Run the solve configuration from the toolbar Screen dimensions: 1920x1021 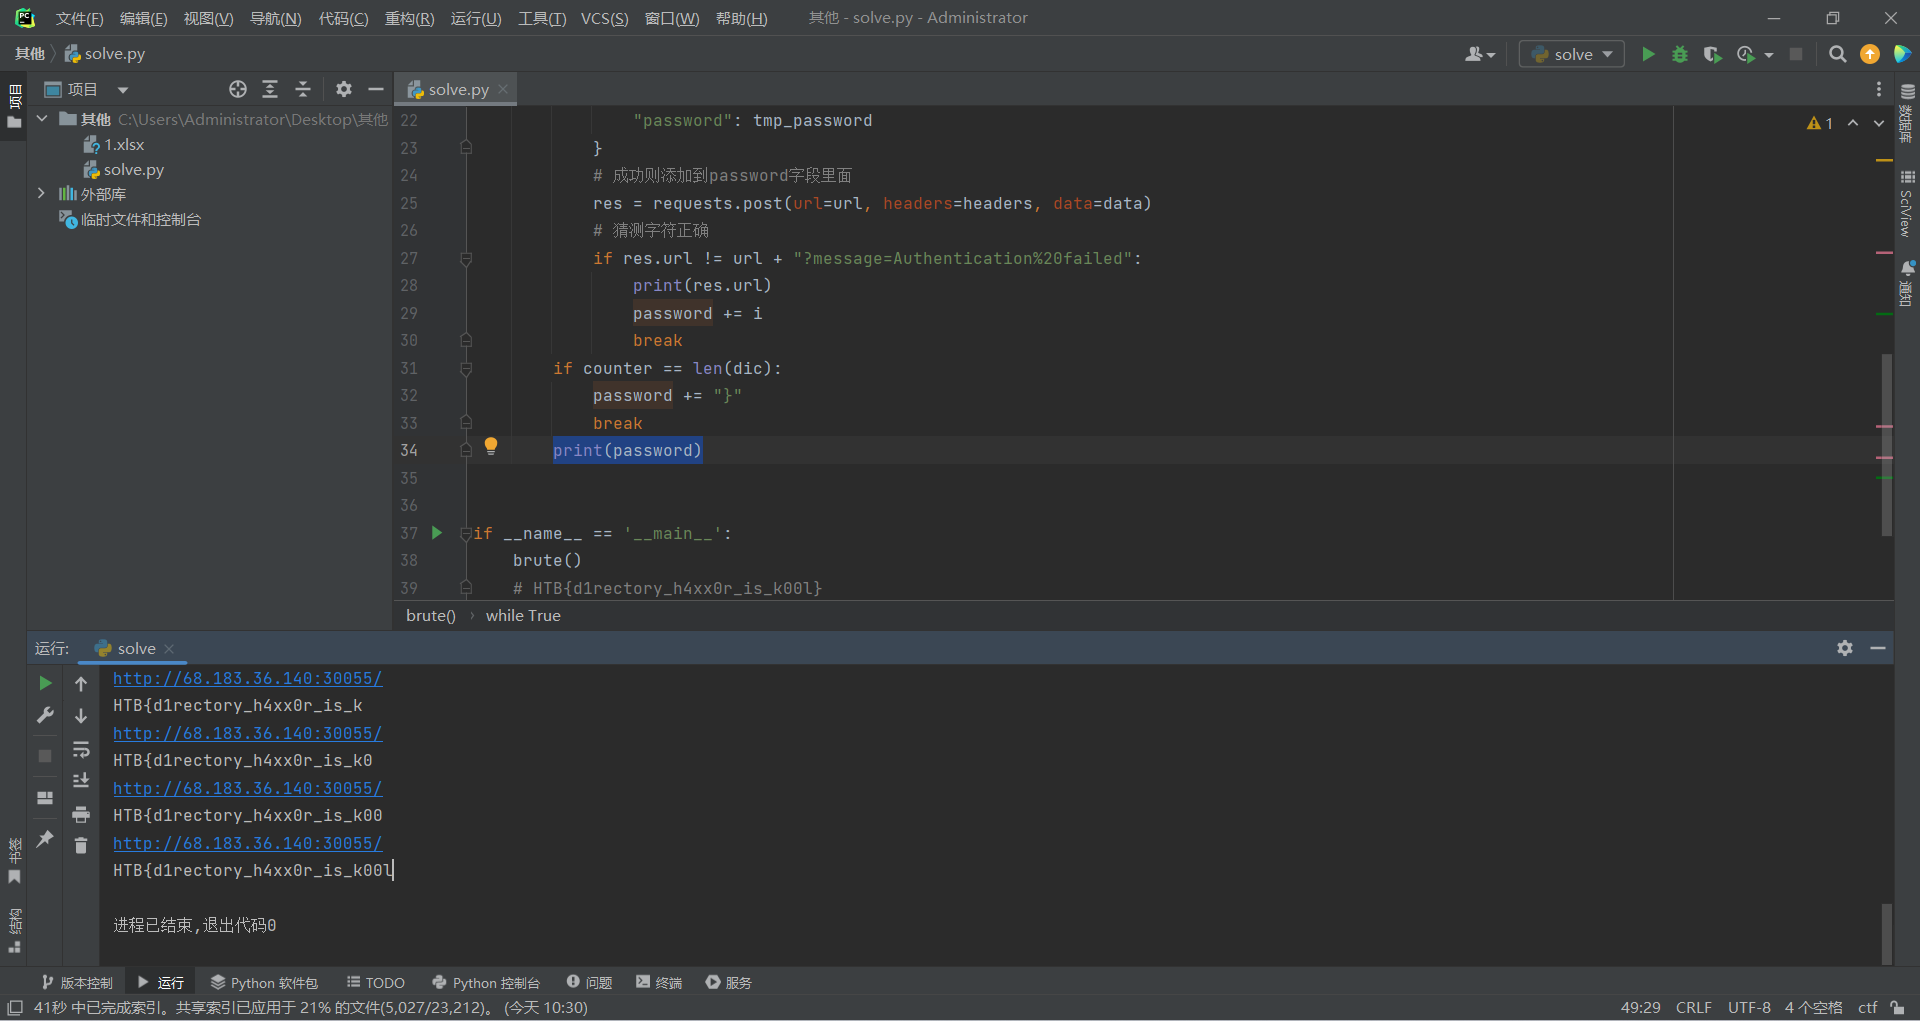1648,54
